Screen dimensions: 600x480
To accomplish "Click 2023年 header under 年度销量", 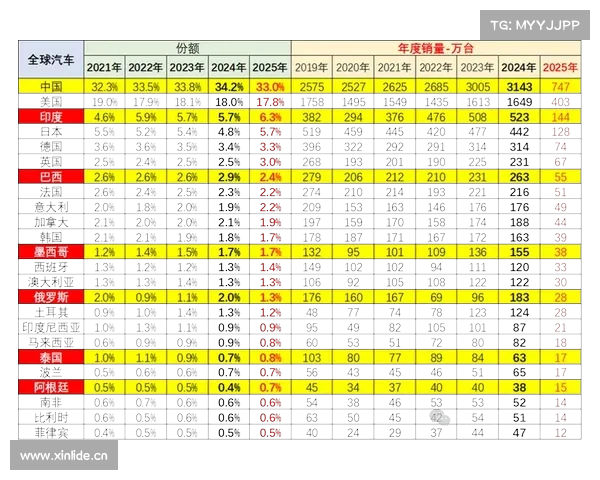I will click(x=477, y=67).
